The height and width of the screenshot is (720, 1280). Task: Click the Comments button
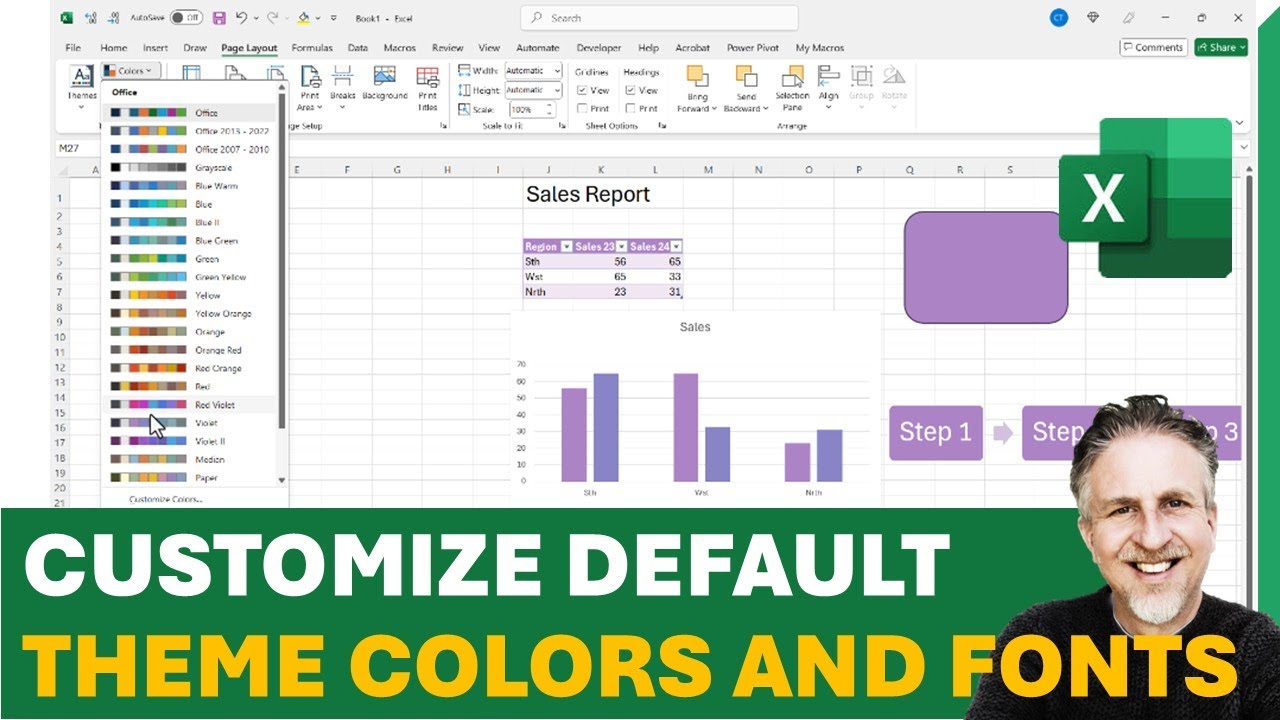[x=1153, y=47]
